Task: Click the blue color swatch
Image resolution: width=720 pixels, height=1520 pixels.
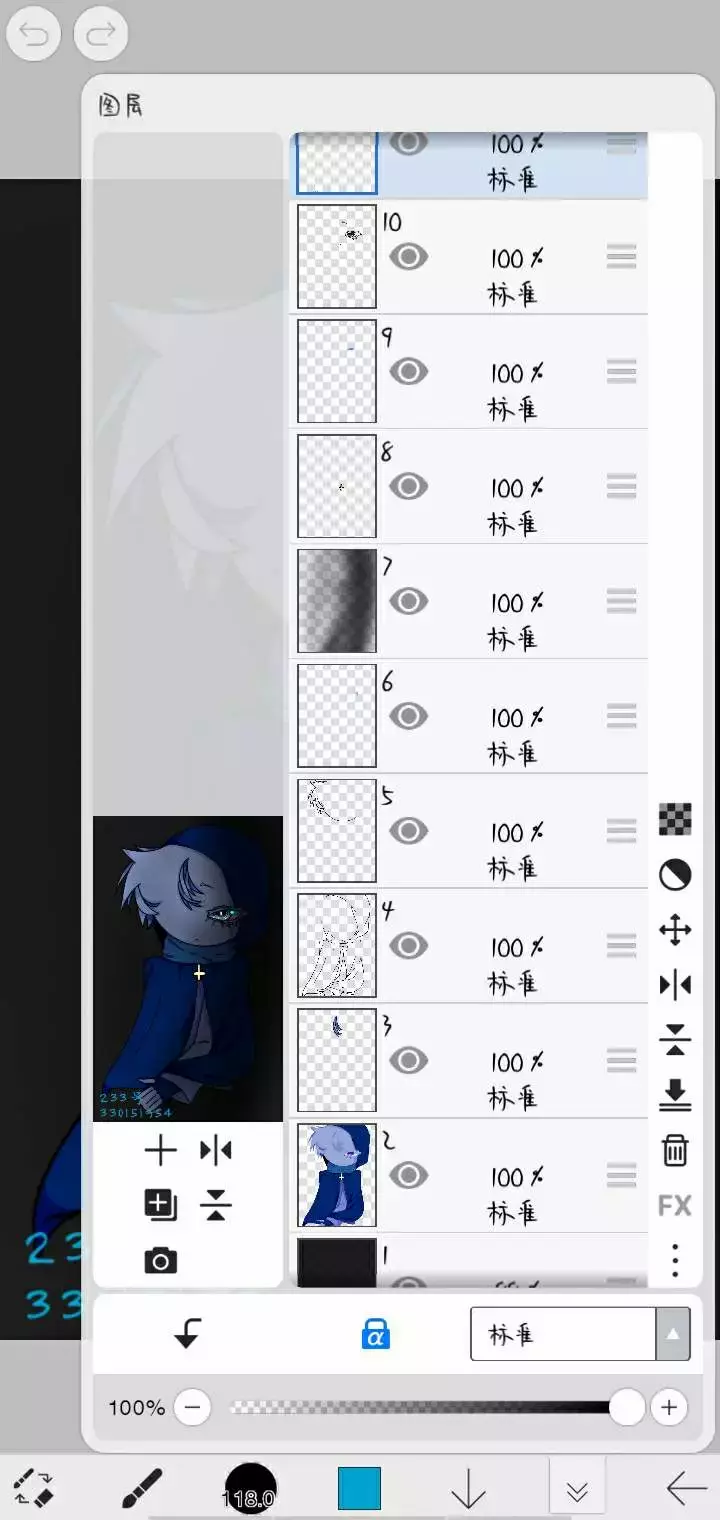Action: (359, 1488)
